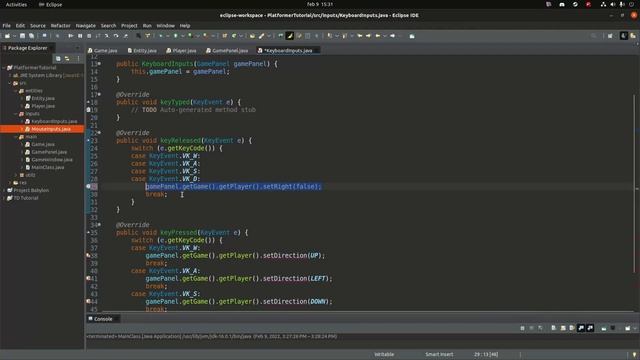Open the New file dropdown arrow

click(x=14, y=36)
